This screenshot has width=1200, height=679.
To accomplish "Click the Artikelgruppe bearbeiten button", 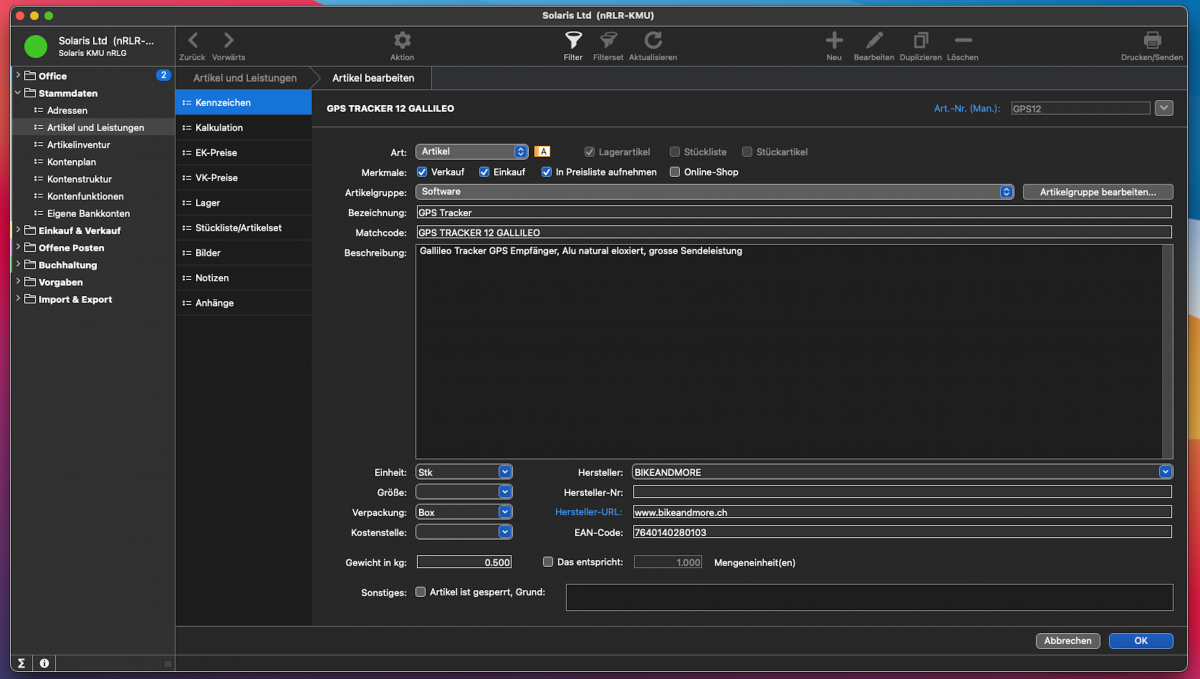I will coord(1097,192).
